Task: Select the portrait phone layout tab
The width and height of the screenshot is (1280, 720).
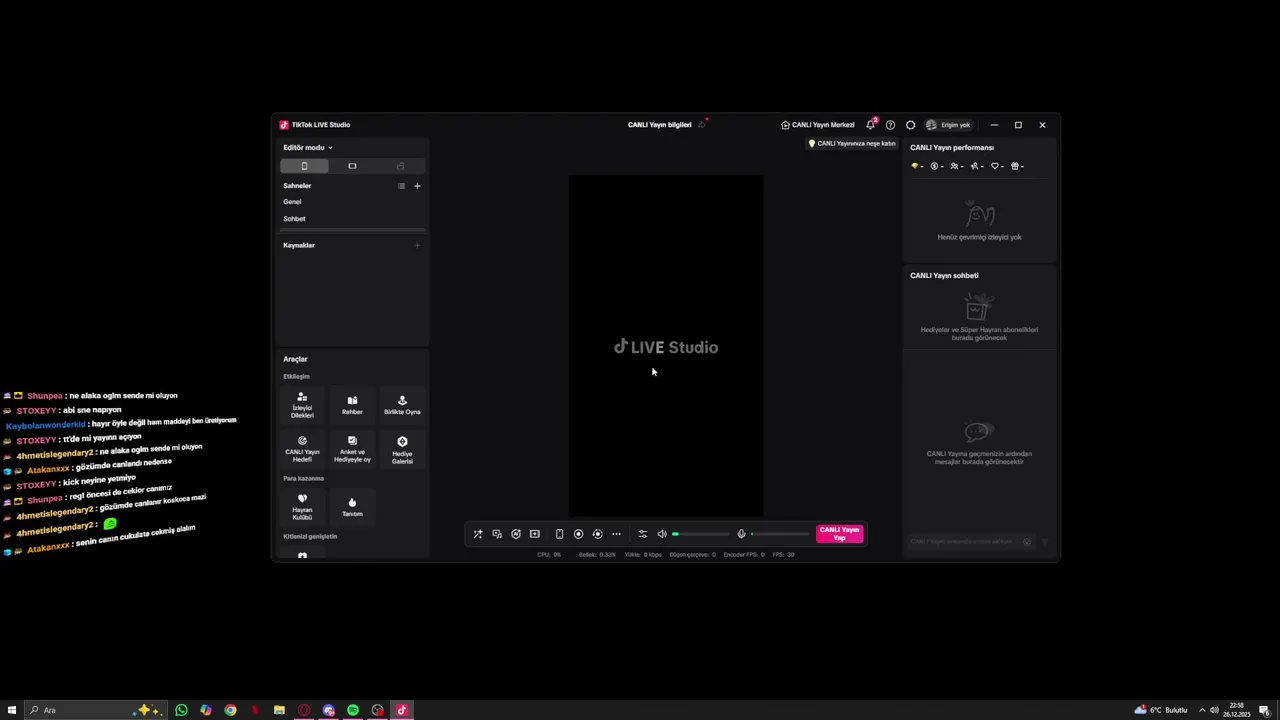Action: tap(304, 166)
